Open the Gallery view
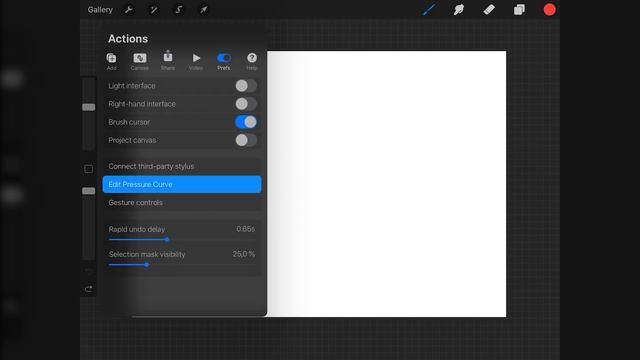Viewport: 640px width, 360px height. [100, 10]
